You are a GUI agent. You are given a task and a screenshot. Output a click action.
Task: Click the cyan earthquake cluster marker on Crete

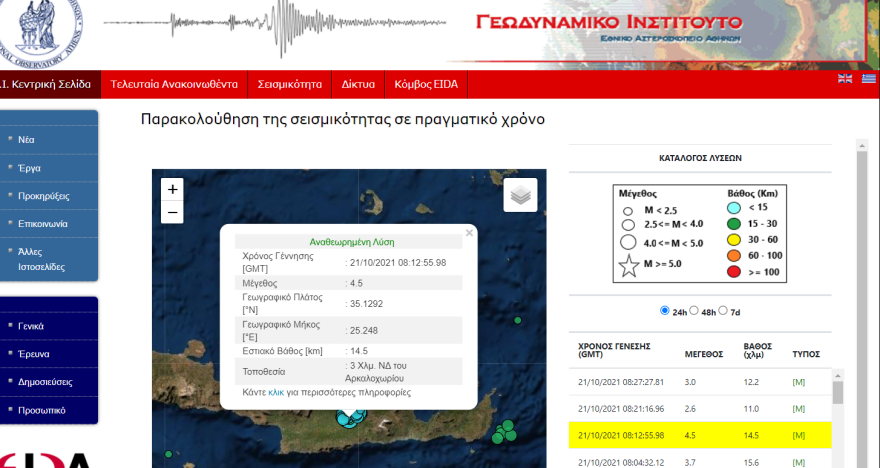(350, 419)
